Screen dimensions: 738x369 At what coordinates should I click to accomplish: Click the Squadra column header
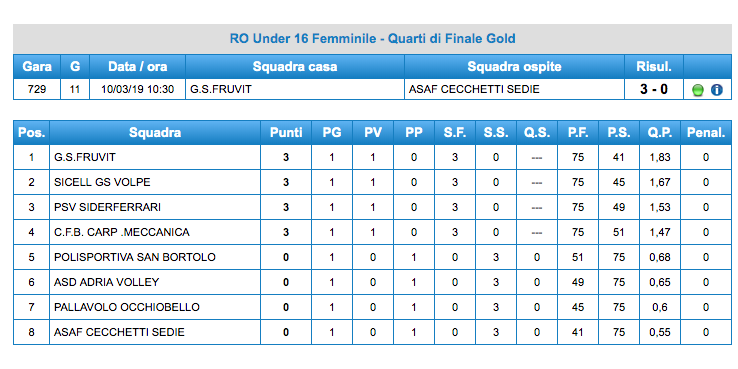point(155,133)
